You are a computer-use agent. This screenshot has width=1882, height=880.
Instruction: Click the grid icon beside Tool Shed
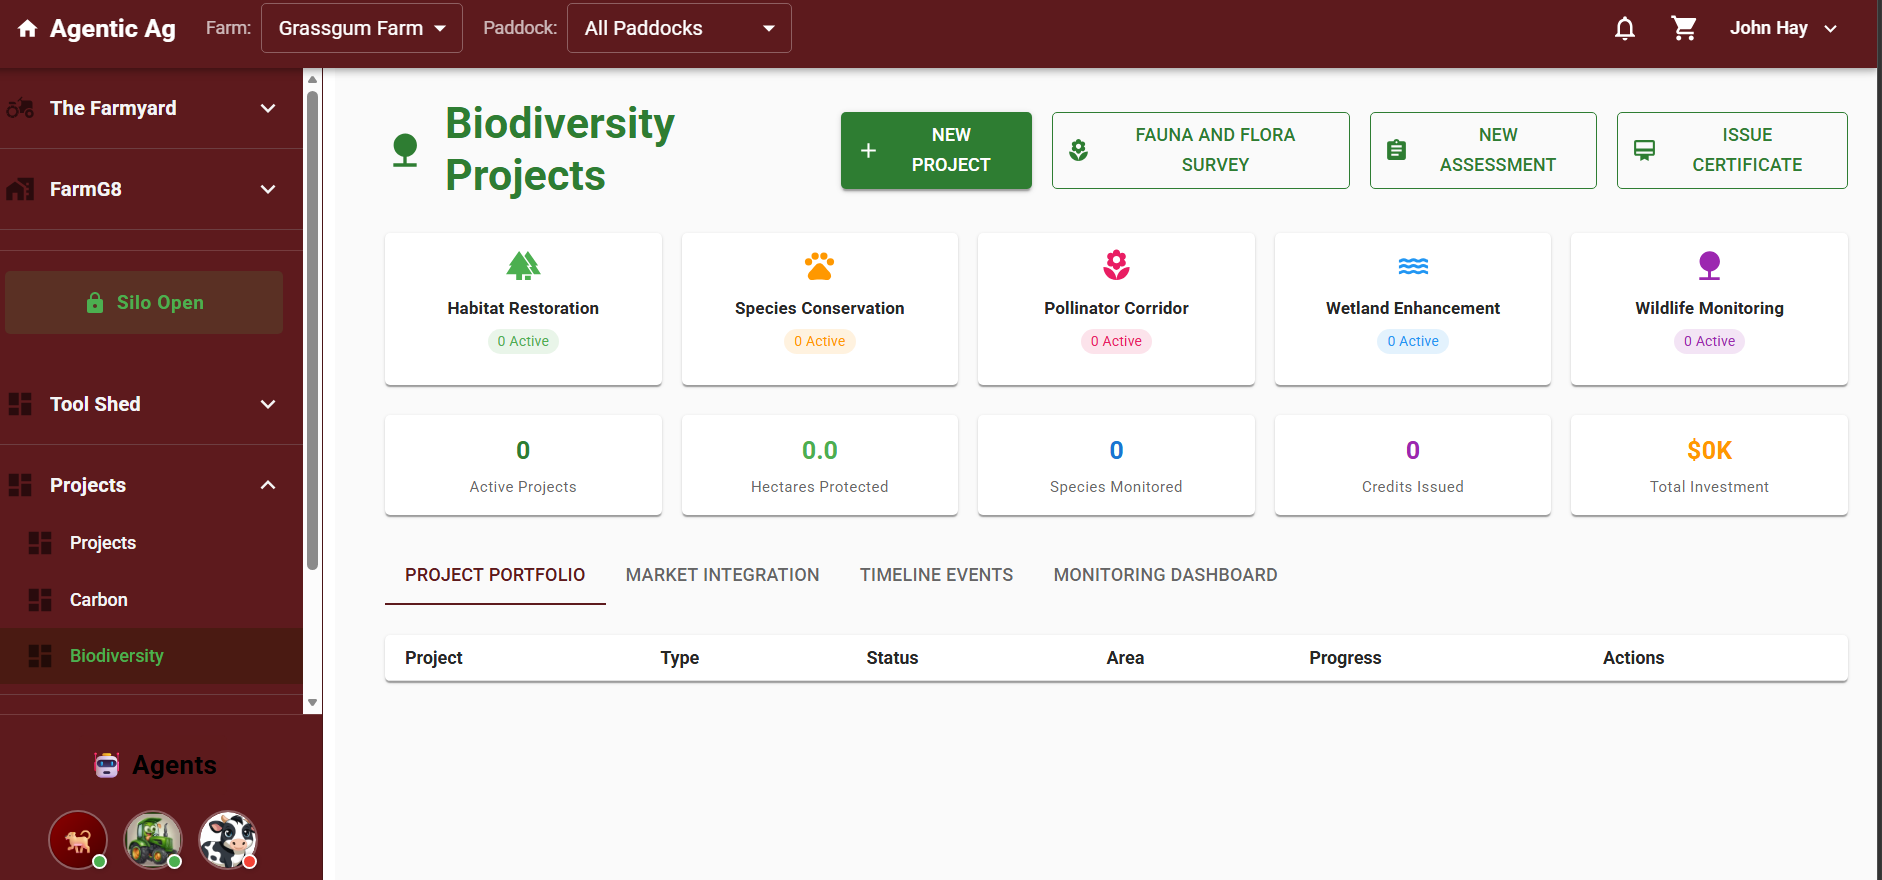[20, 404]
